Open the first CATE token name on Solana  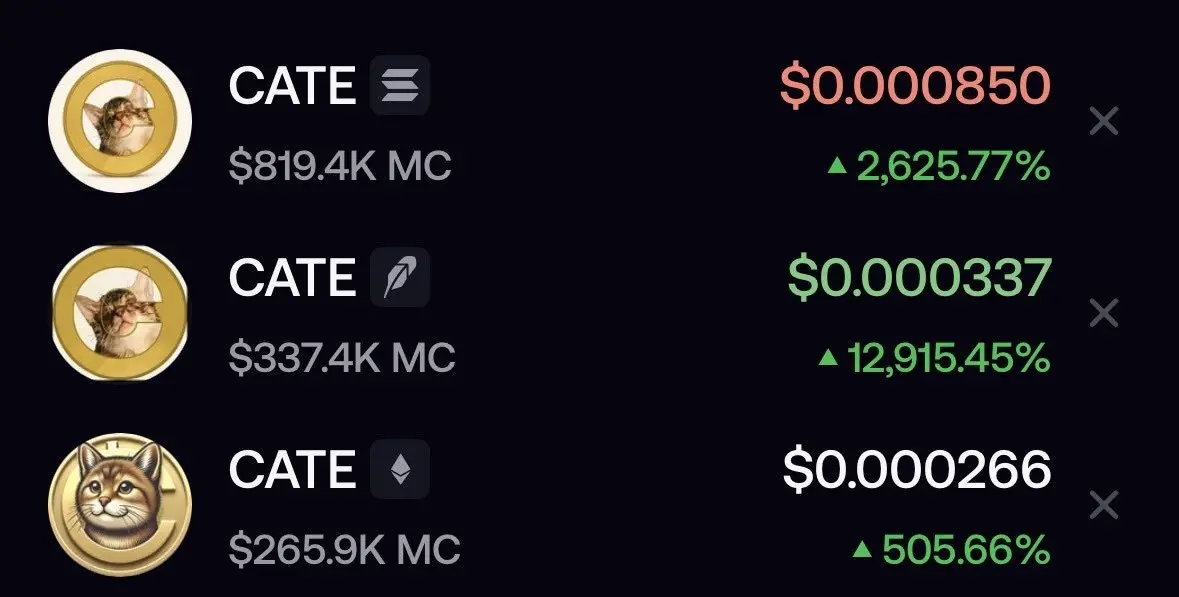coord(292,85)
